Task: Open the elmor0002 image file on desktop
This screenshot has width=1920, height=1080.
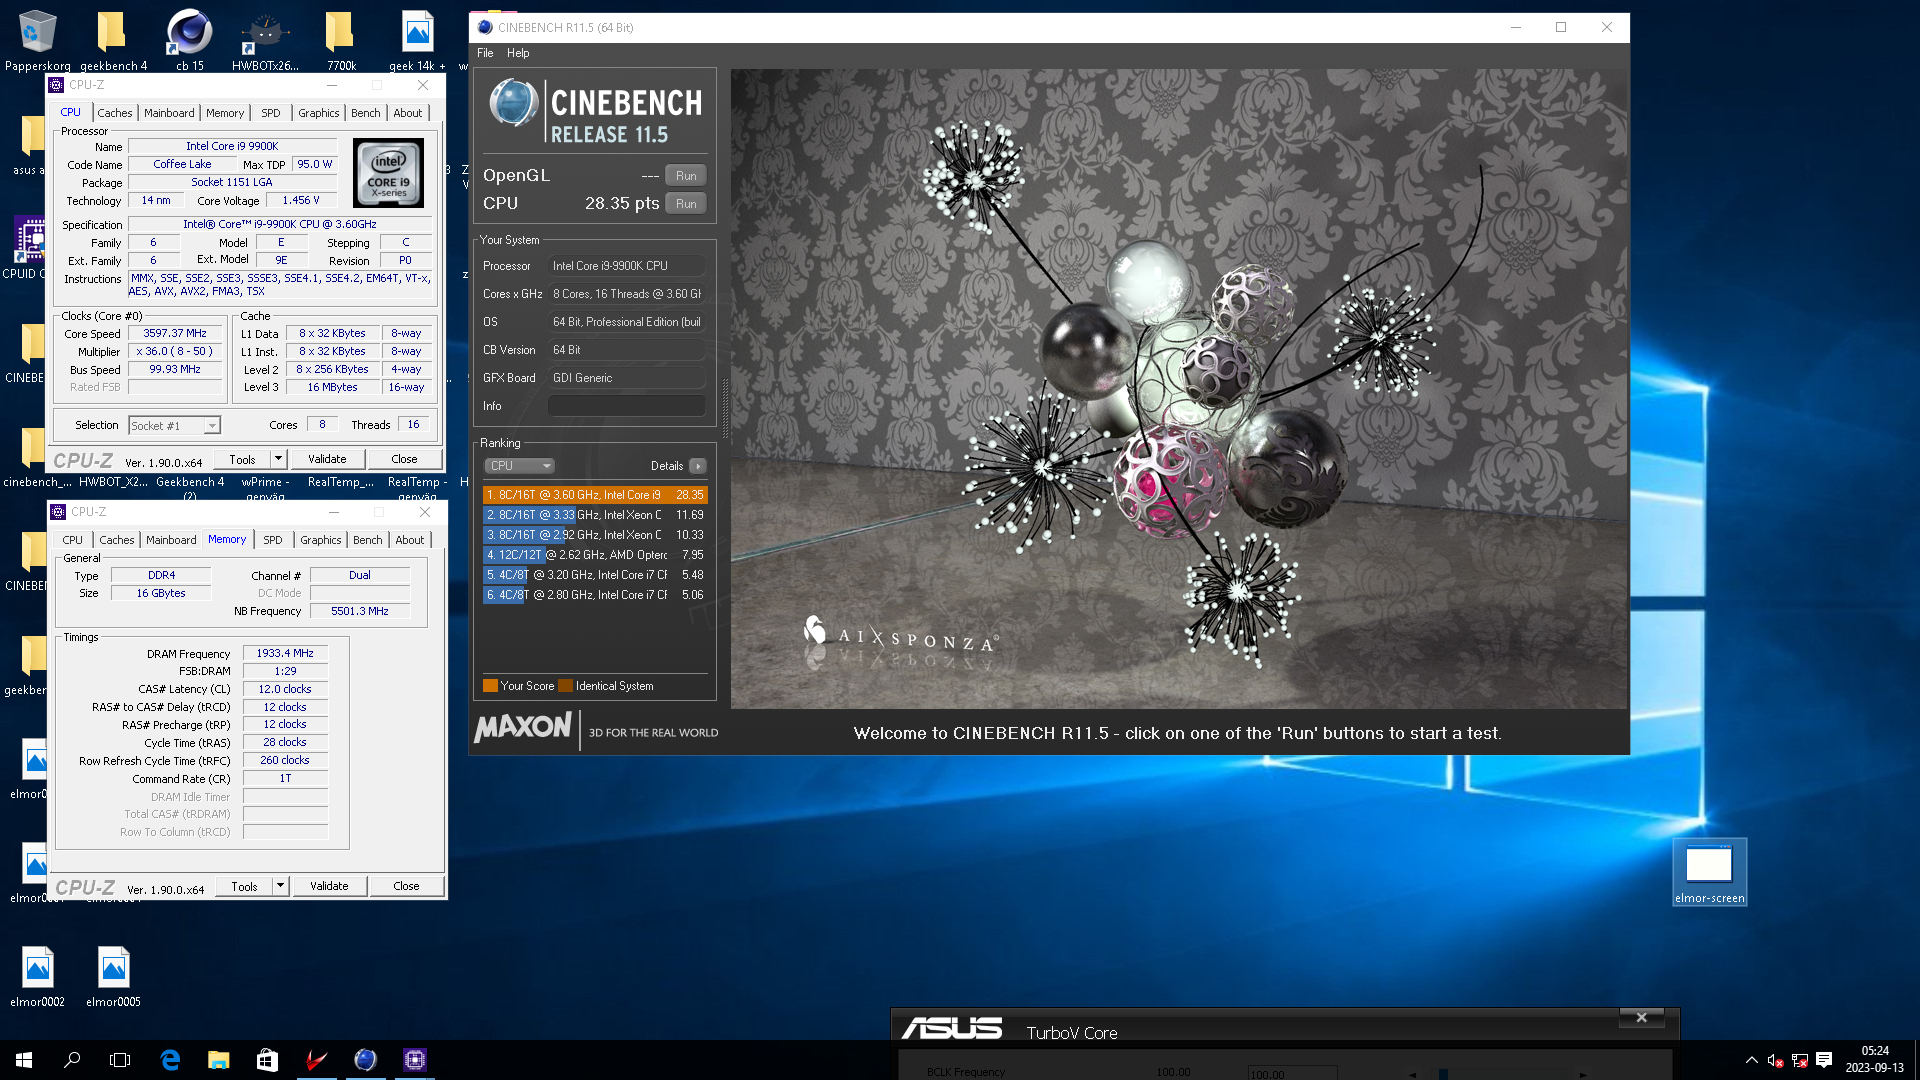Action: [x=37, y=976]
